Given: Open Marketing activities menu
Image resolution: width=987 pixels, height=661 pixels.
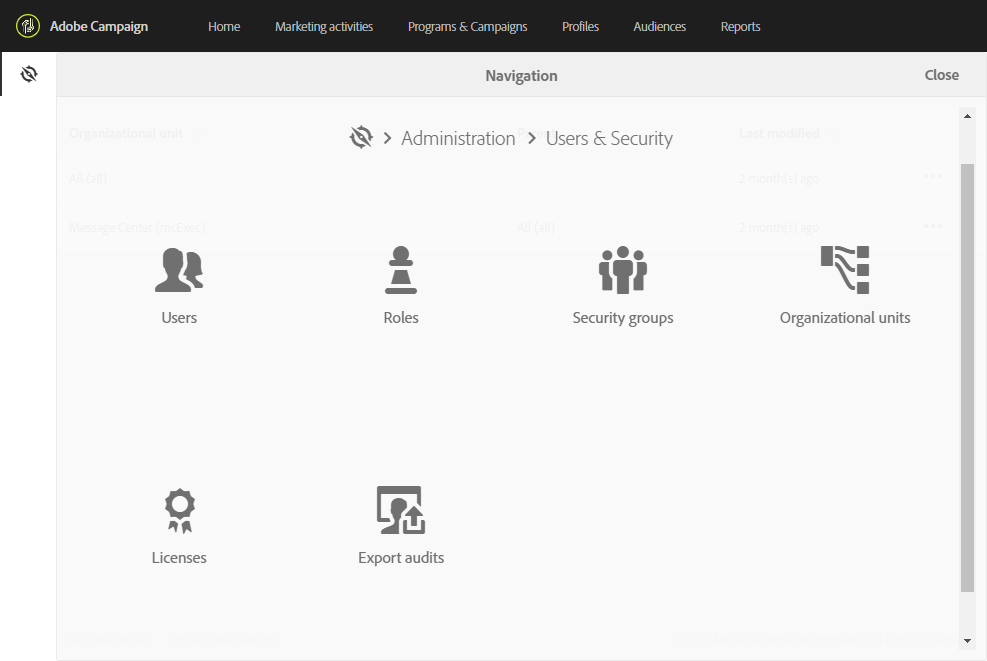Looking at the screenshot, I should [324, 26].
